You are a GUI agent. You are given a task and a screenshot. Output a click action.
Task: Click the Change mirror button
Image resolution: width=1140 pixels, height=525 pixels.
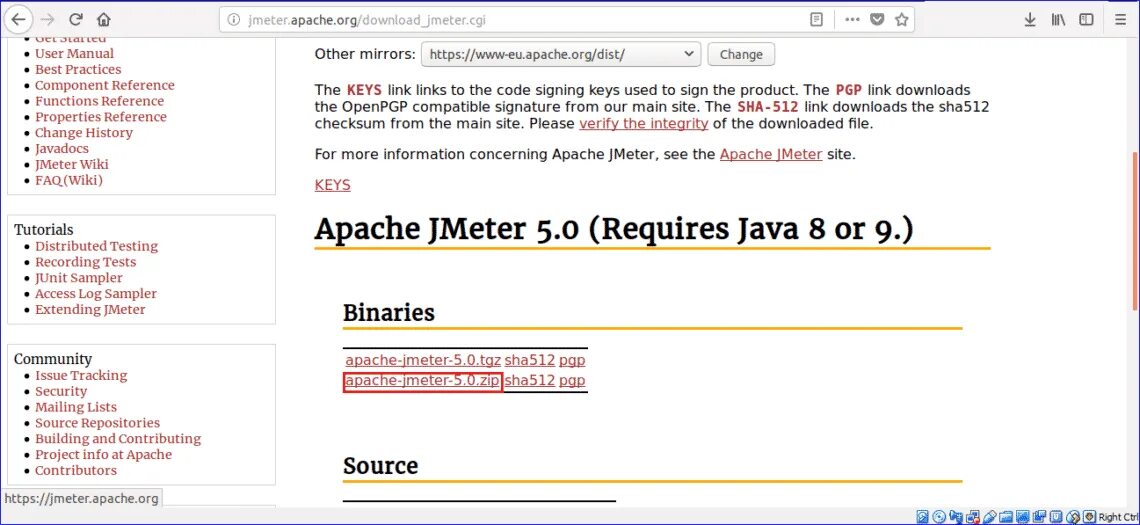[741, 55]
